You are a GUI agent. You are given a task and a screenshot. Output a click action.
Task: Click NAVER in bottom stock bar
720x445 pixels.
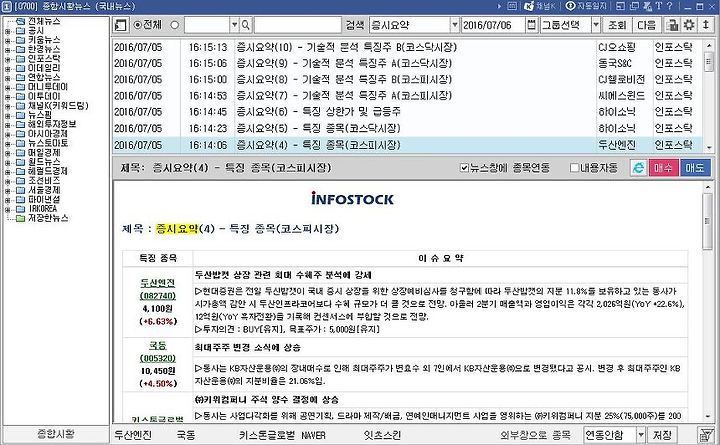coord(314,435)
